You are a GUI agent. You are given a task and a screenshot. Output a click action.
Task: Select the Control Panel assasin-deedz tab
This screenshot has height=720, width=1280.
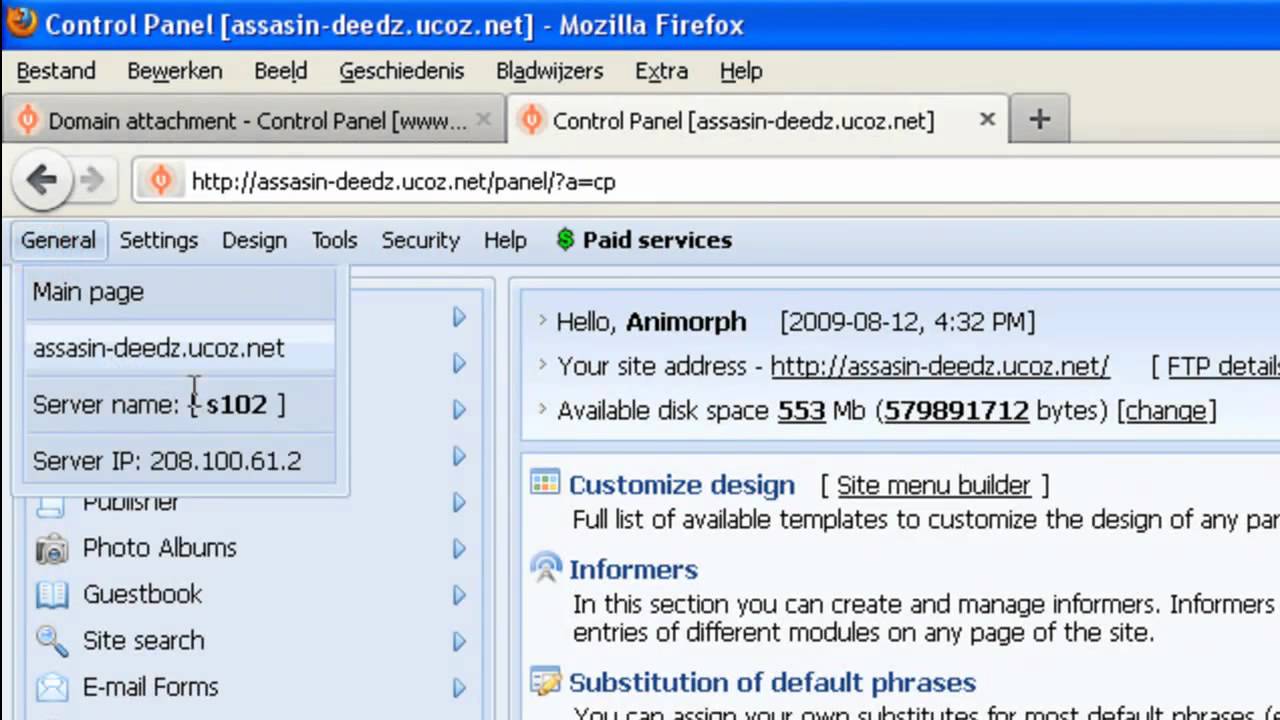(x=757, y=120)
